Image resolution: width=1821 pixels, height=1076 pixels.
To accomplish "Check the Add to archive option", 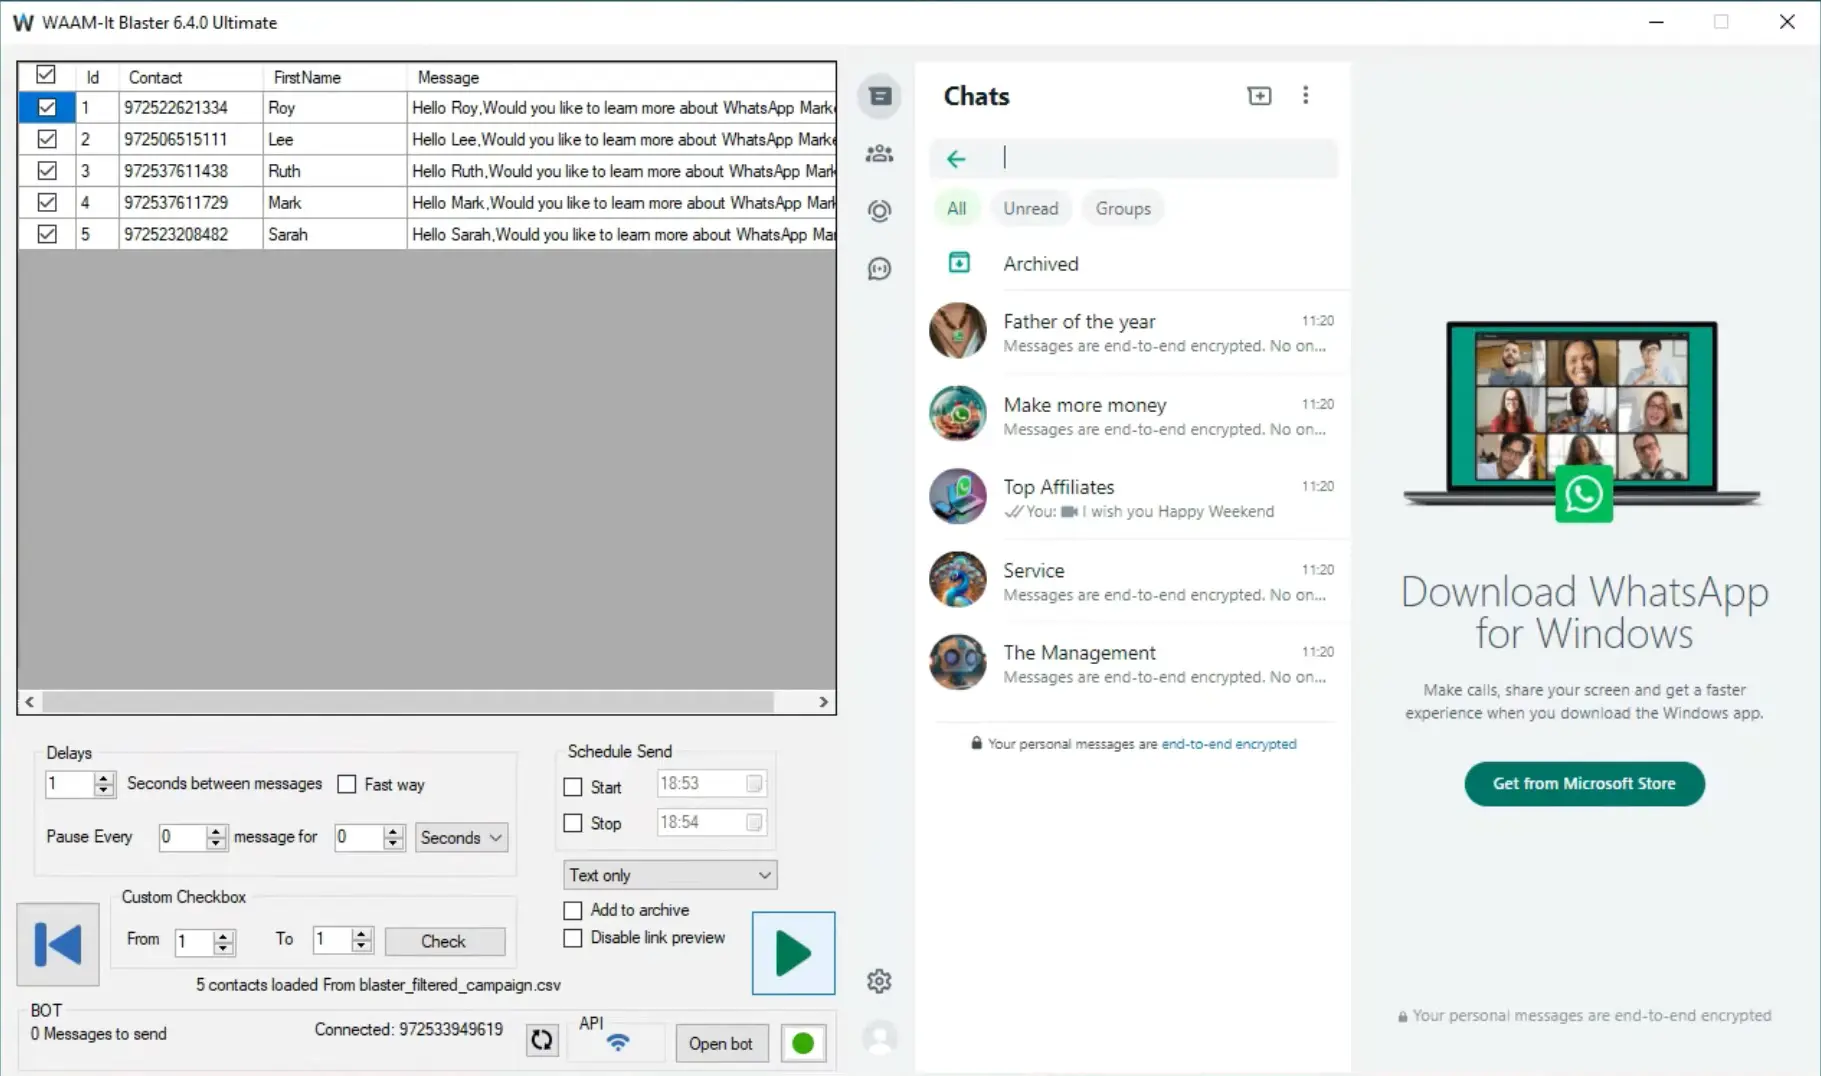I will 573,910.
